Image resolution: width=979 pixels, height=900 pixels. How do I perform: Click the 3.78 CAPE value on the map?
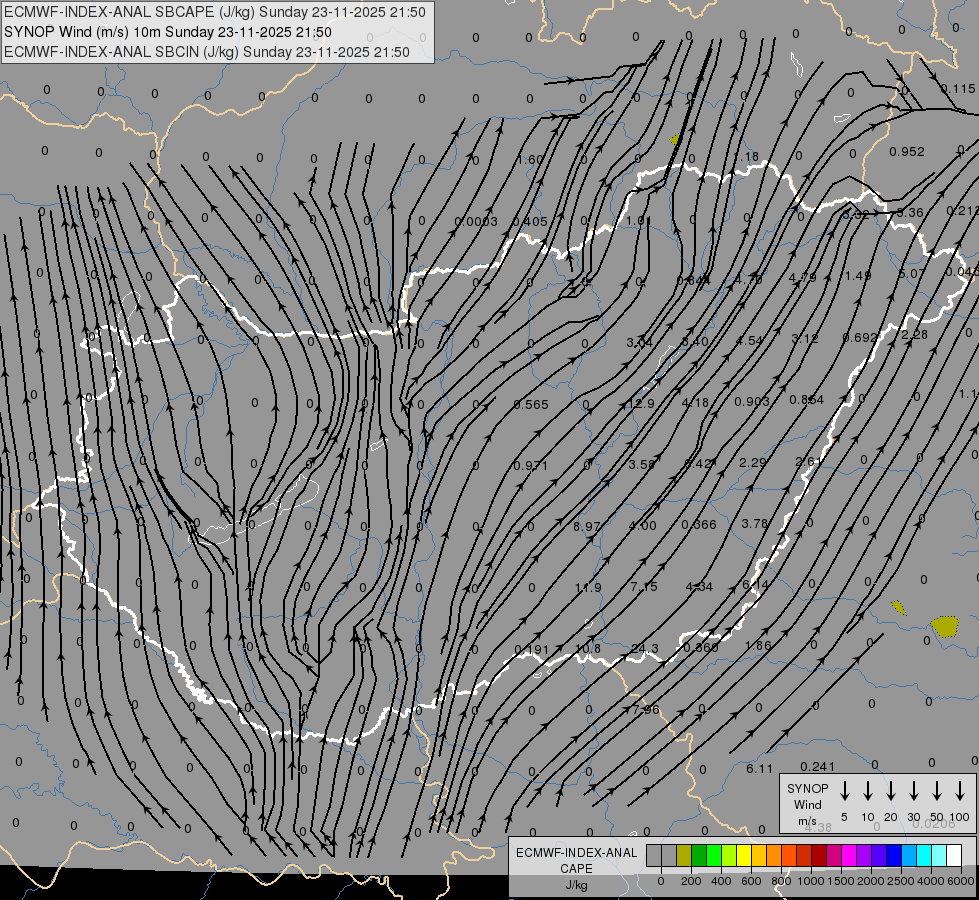[x=754, y=523]
